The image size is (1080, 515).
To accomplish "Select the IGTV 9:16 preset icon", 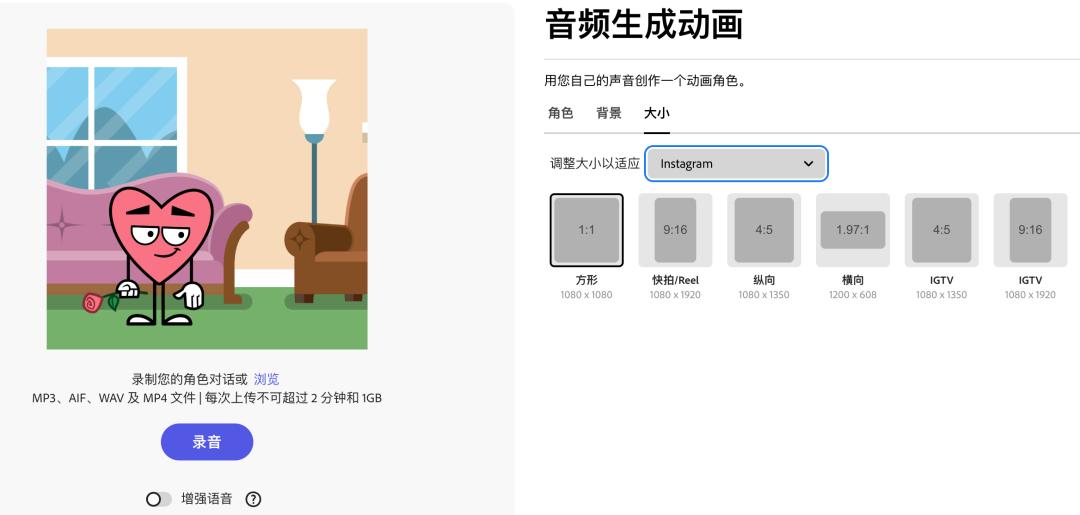I will (x=1030, y=230).
